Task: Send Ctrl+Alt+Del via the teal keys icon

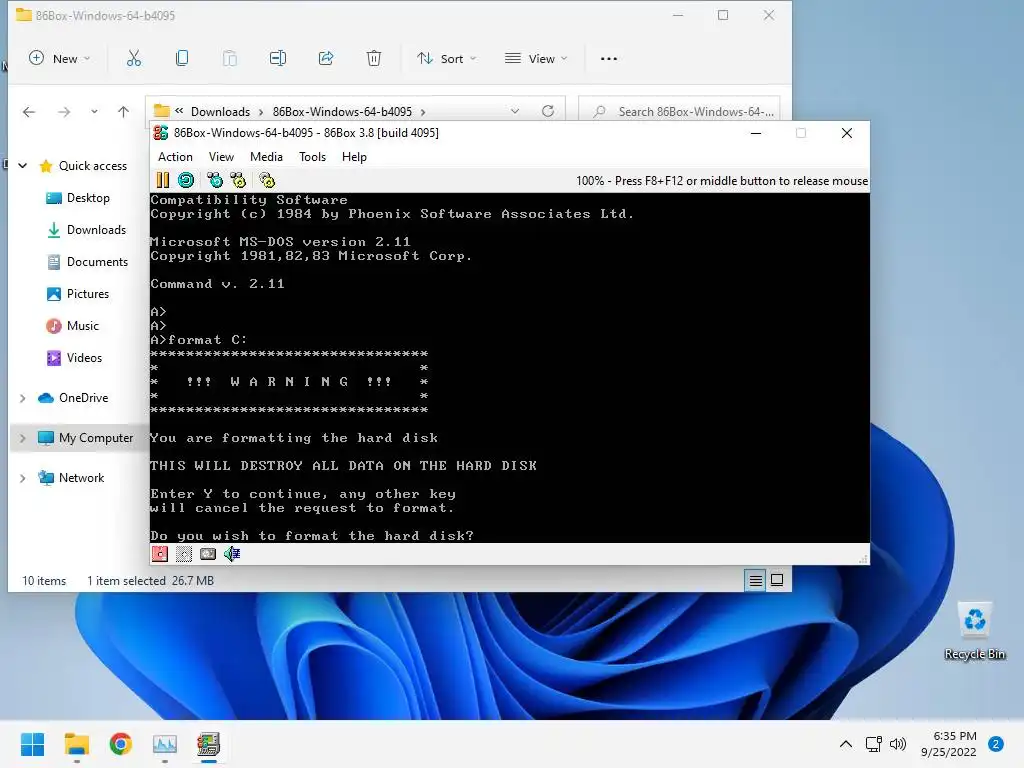Action: 215,180
